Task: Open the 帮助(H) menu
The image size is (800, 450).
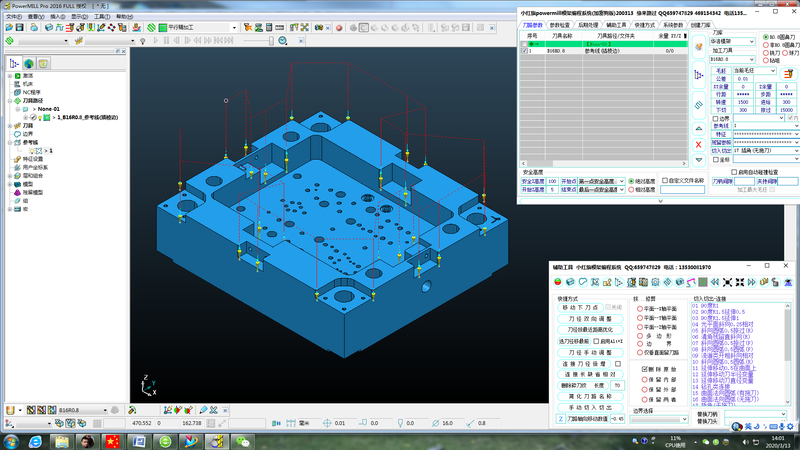Action: tap(124, 17)
